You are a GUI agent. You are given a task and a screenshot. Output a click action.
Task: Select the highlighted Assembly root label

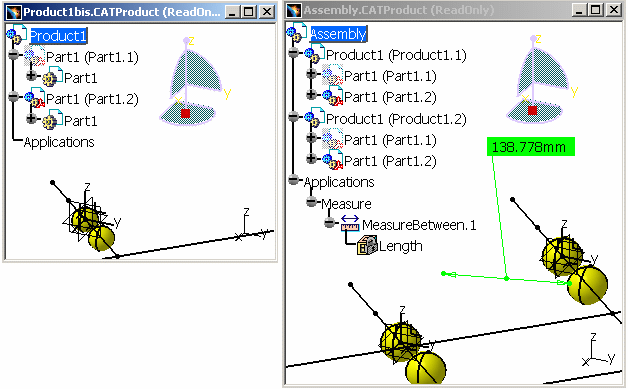coord(338,34)
